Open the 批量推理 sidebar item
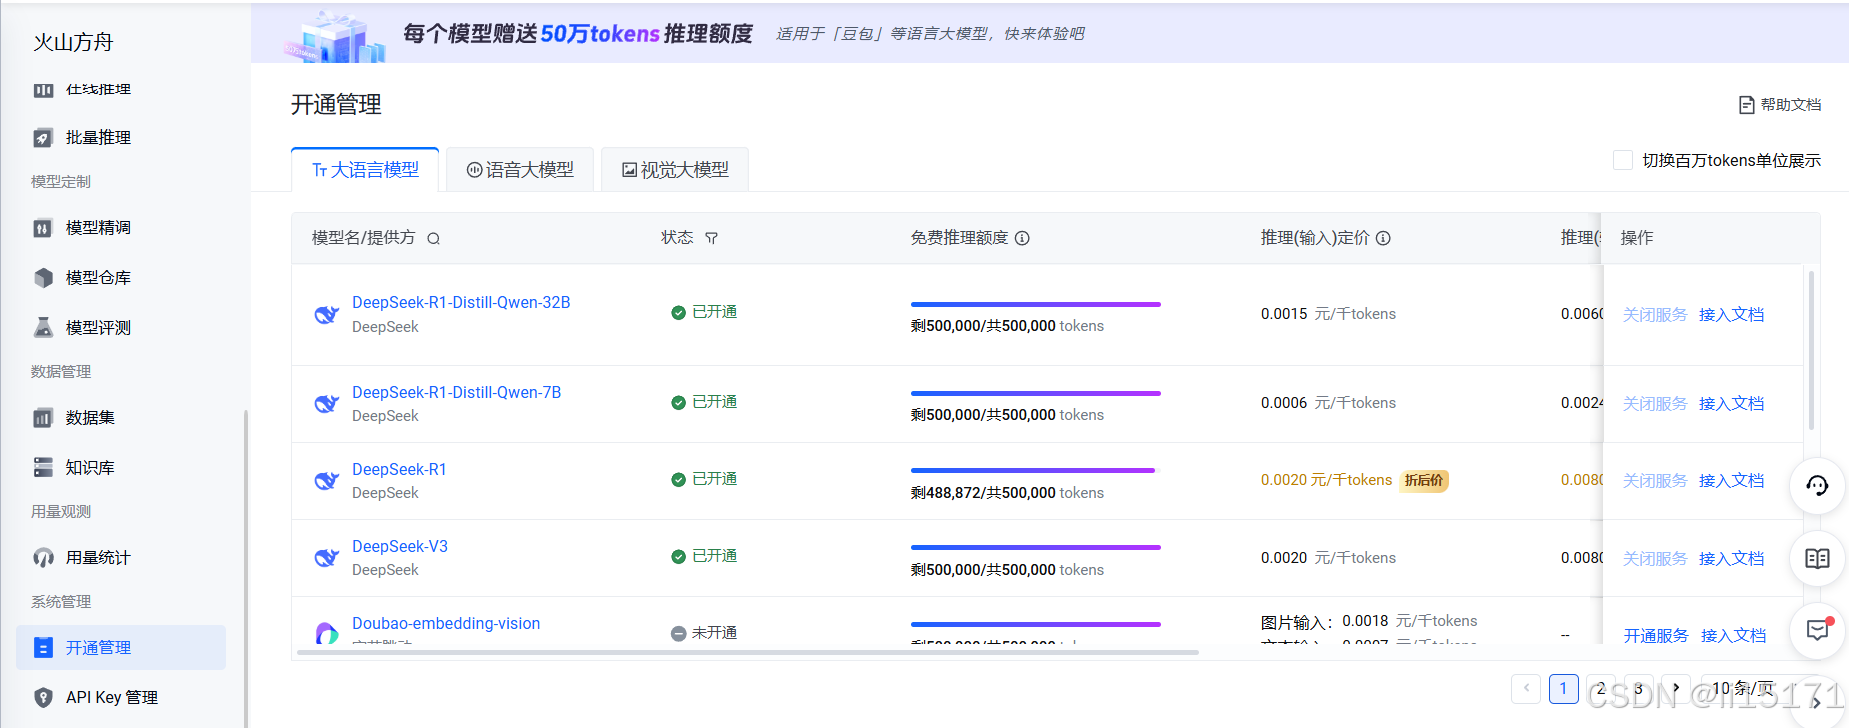 coord(121,138)
